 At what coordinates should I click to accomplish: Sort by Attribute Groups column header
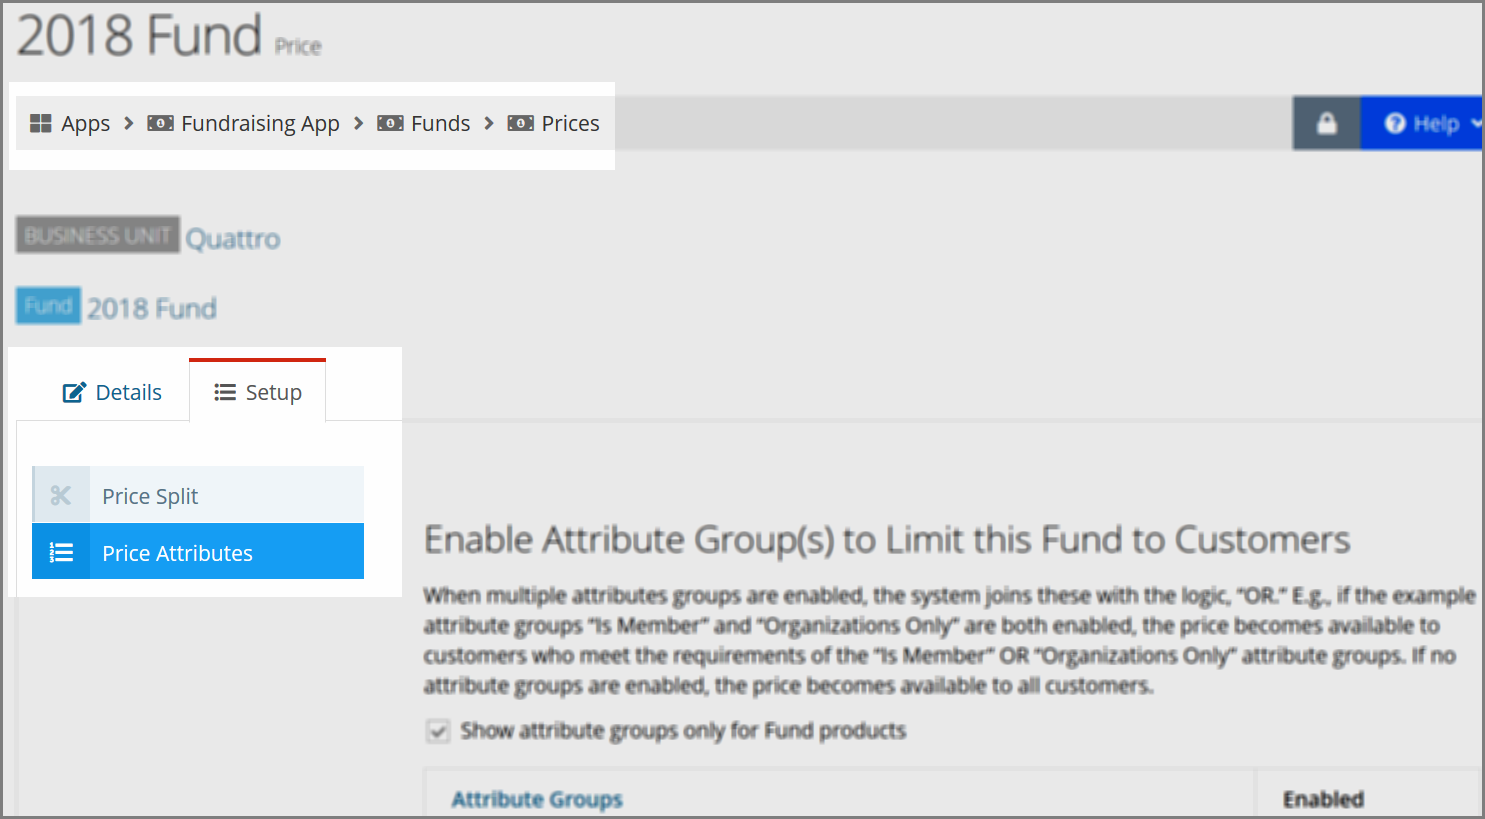point(537,799)
